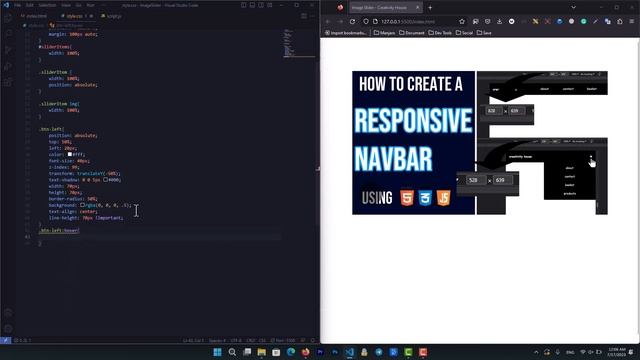Switch to the script.js editor tab
Image resolution: width=640 pixels, height=360 pixels.
pos(111,16)
